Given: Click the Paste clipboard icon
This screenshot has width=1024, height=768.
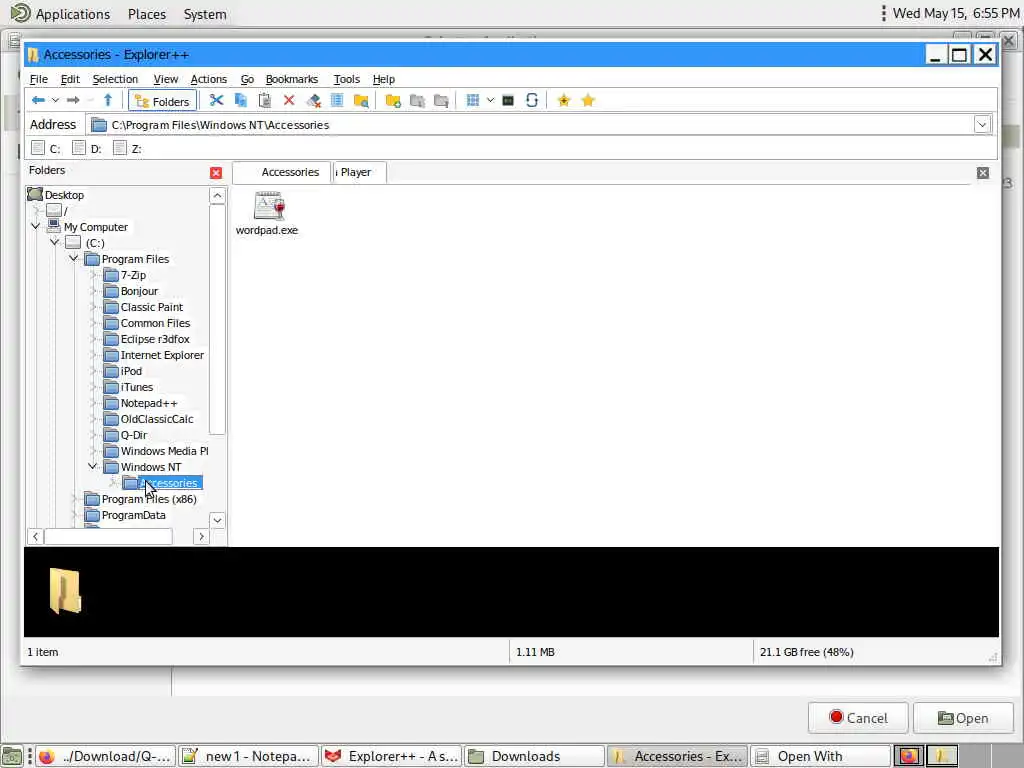Looking at the screenshot, I should (x=264, y=101).
